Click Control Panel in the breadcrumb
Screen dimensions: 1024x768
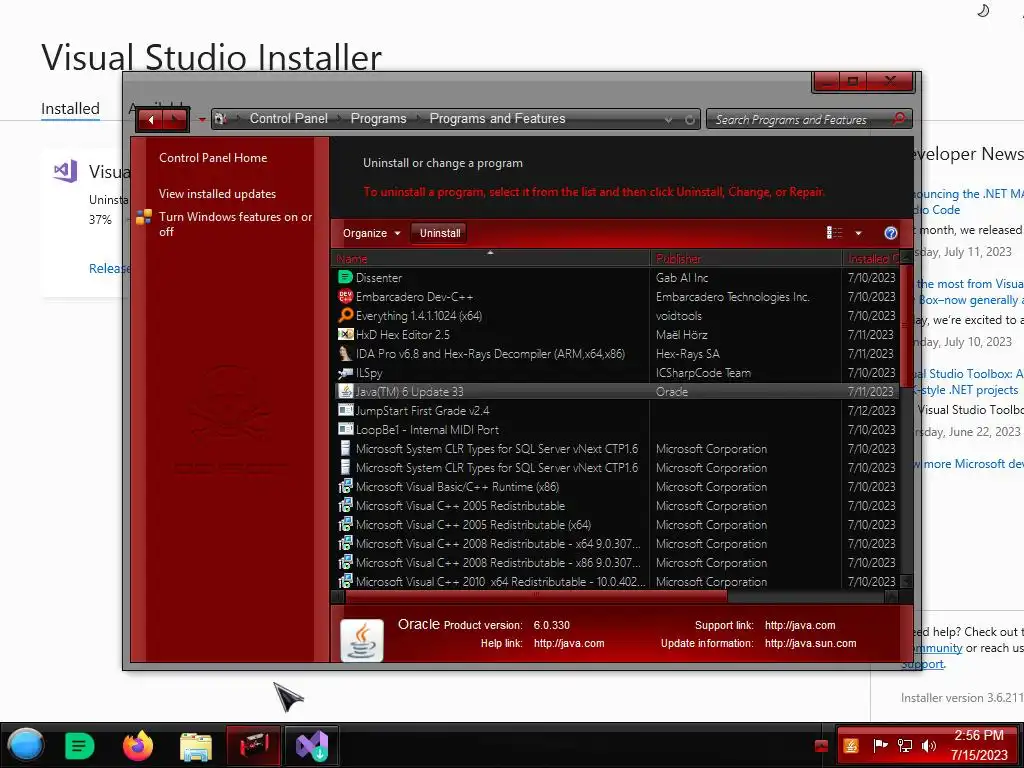[289, 118]
